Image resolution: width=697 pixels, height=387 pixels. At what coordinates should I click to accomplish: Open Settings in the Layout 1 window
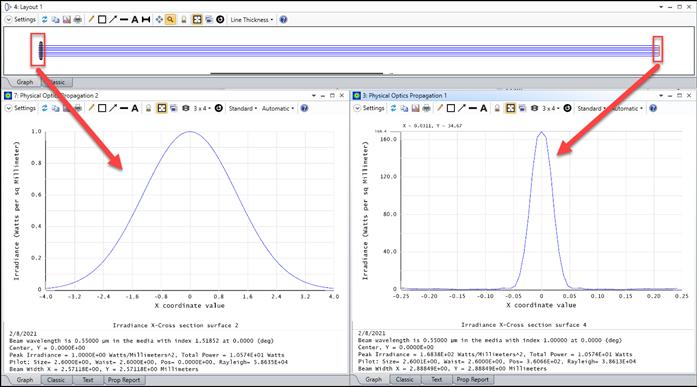(20, 20)
